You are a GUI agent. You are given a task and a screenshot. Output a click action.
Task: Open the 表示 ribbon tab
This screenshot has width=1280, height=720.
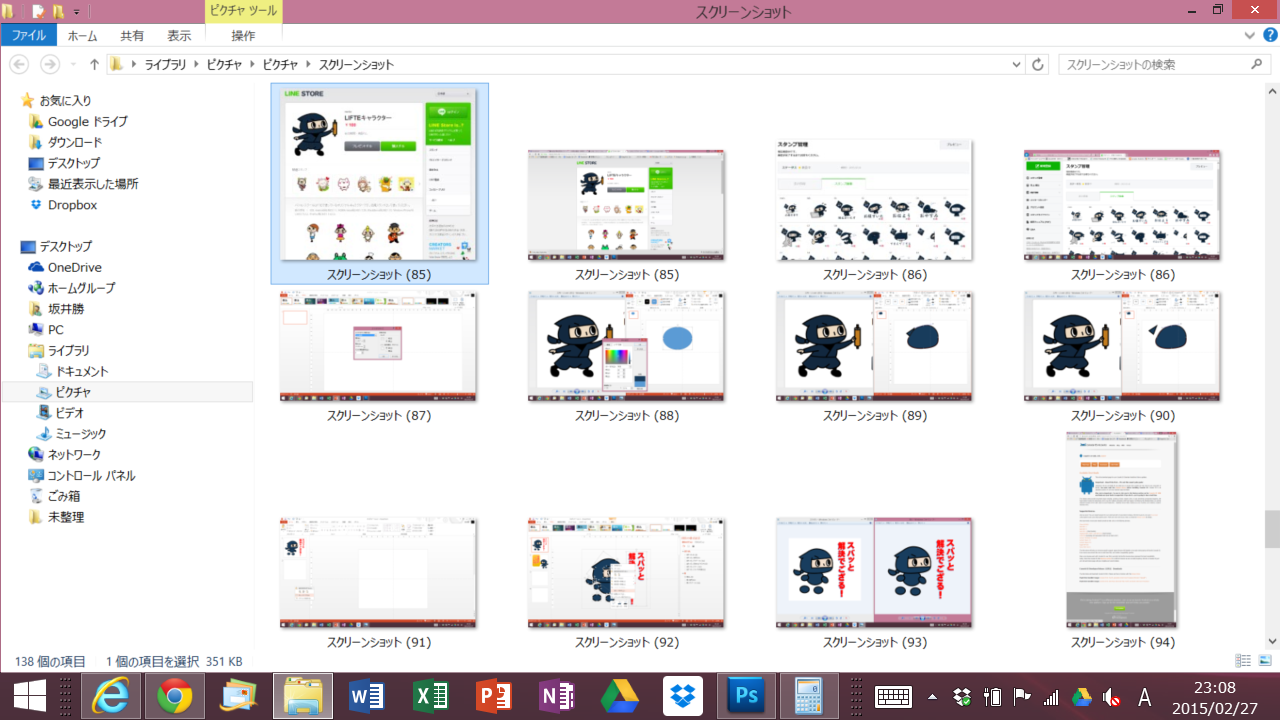click(179, 35)
